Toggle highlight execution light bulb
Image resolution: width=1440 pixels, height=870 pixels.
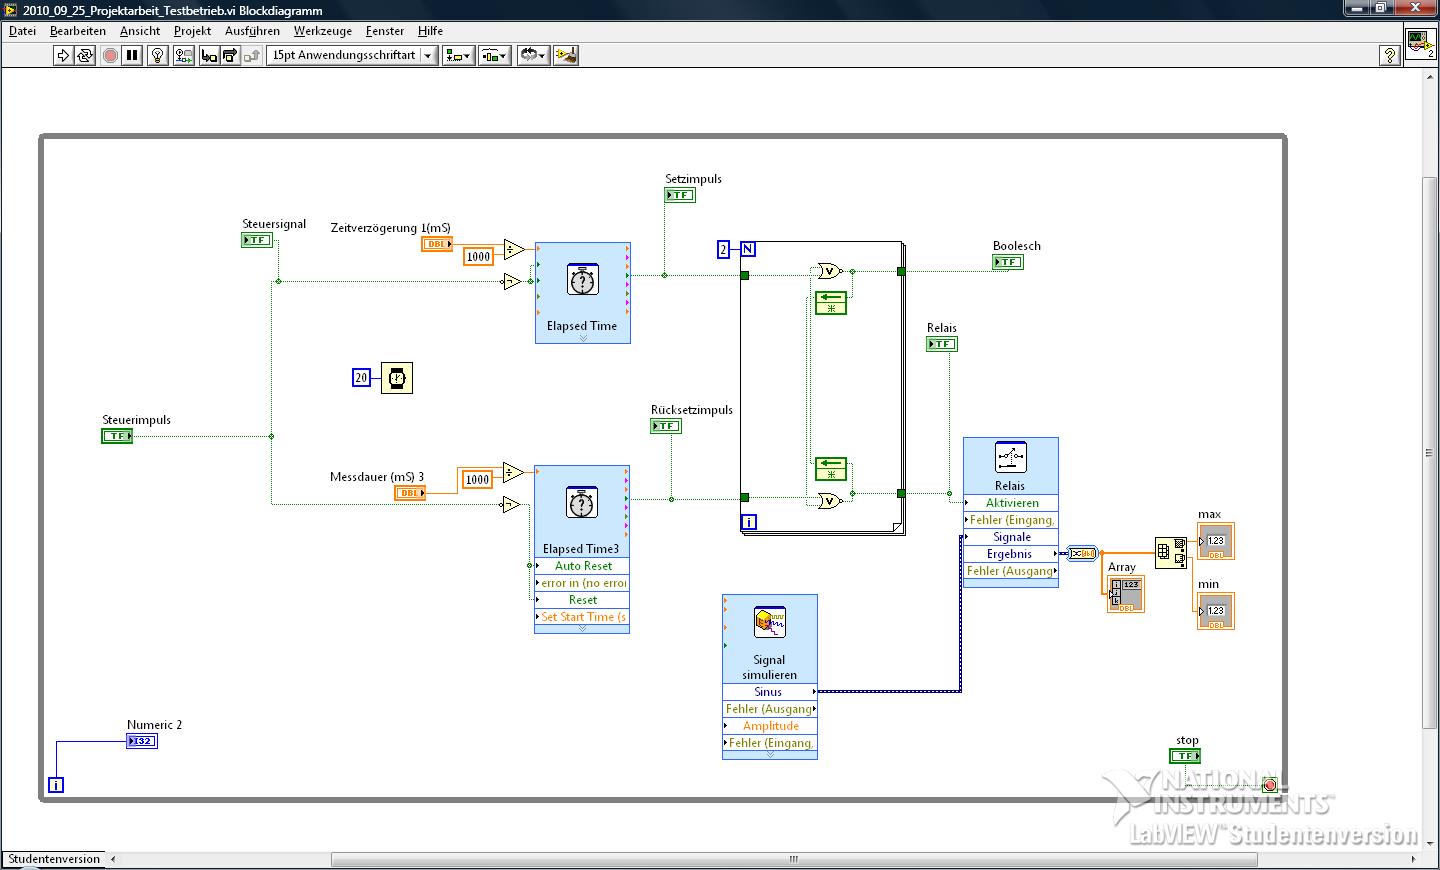coord(157,56)
